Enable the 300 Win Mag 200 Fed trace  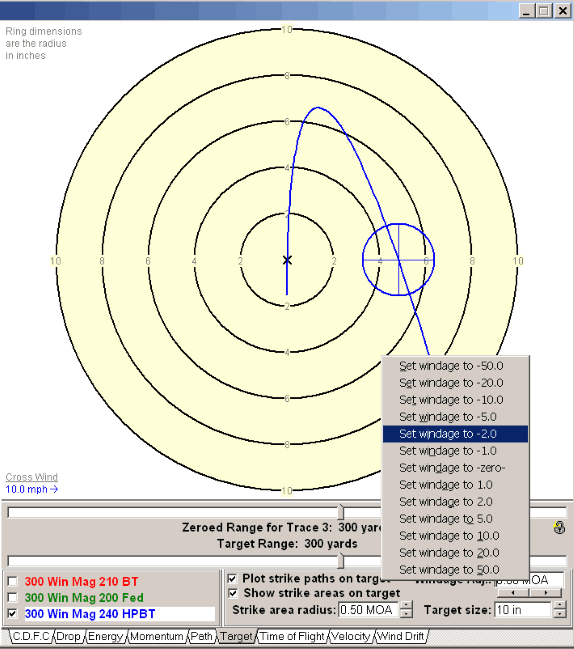coord(13,598)
